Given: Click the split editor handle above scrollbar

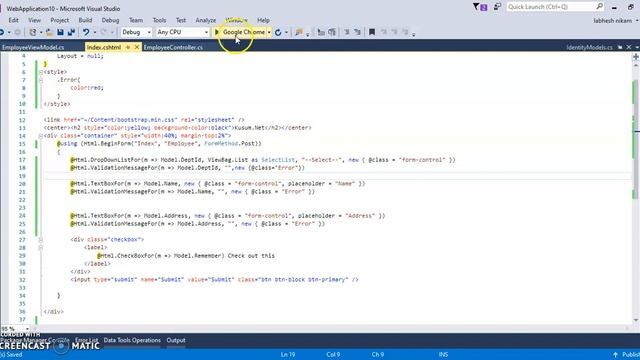Looking at the screenshot, I should point(636,57).
